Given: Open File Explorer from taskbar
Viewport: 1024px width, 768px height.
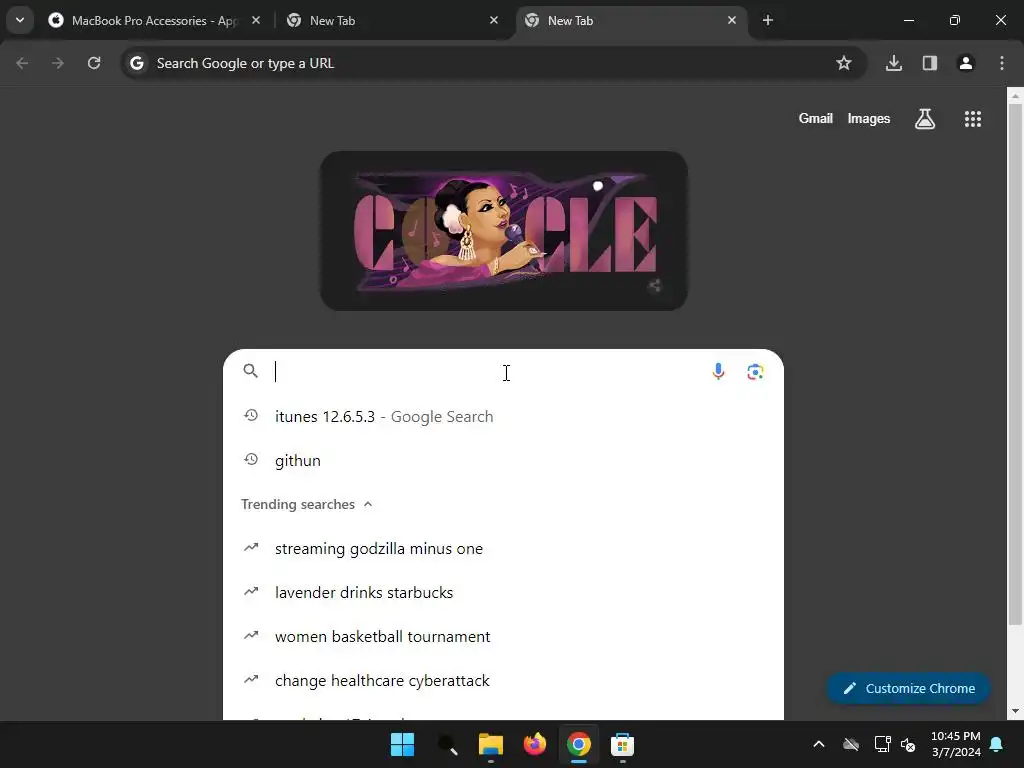Looking at the screenshot, I should pos(490,744).
